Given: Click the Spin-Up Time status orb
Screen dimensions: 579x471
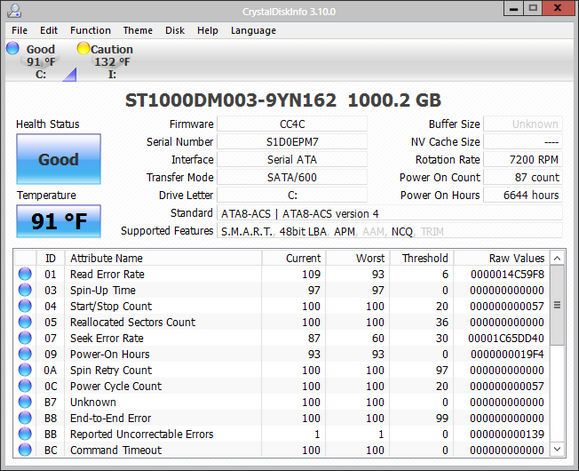Looking at the screenshot, I should coord(25,290).
